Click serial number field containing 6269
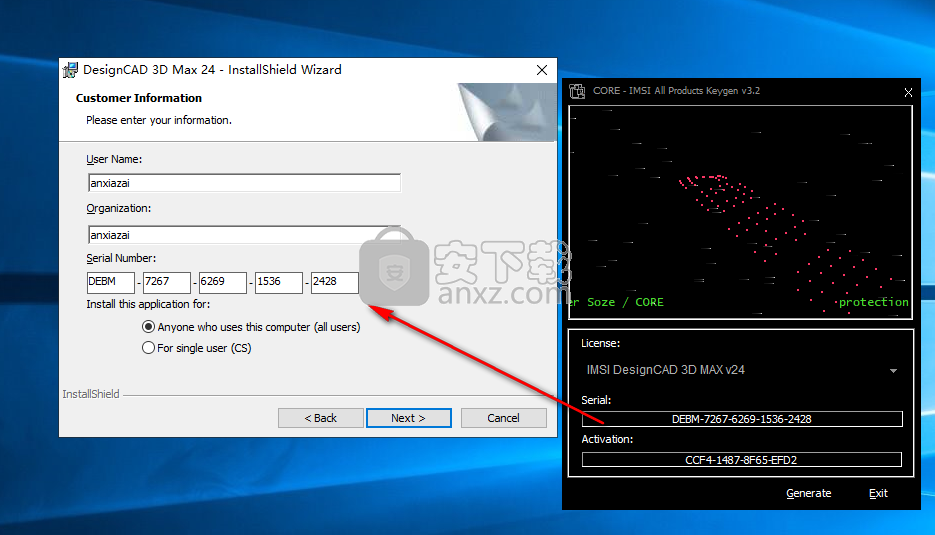The width and height of the screenshot is (935, 535). point(222,282)
